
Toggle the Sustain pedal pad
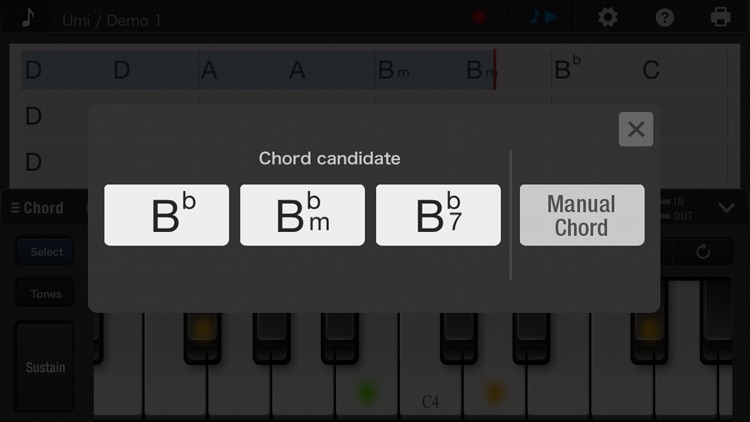click(45, 367)
